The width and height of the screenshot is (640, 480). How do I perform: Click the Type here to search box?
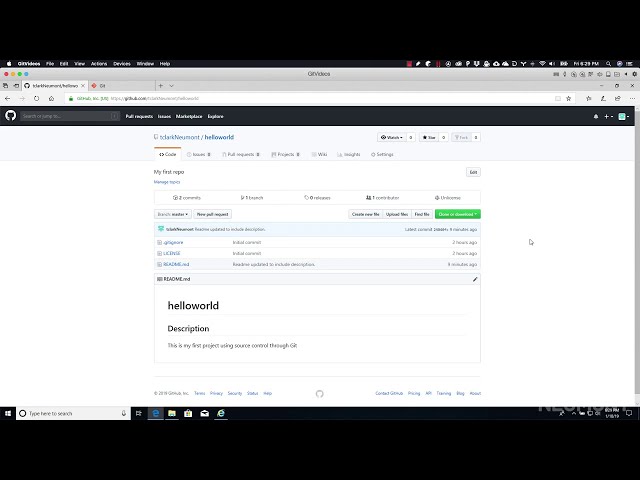(x=73, y=413)
